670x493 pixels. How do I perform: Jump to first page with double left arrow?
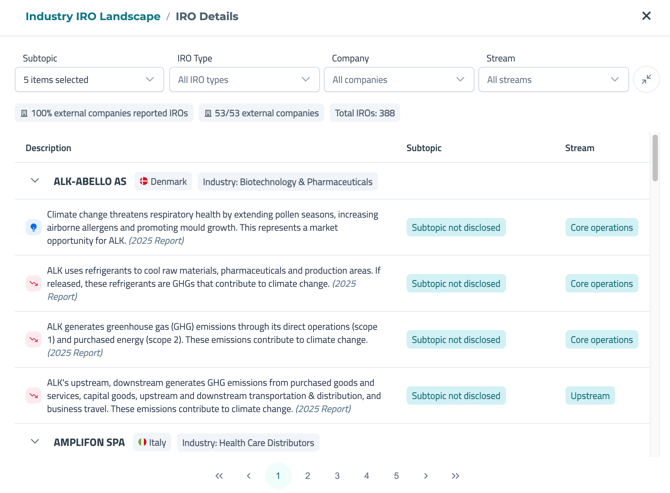point(219,476)
